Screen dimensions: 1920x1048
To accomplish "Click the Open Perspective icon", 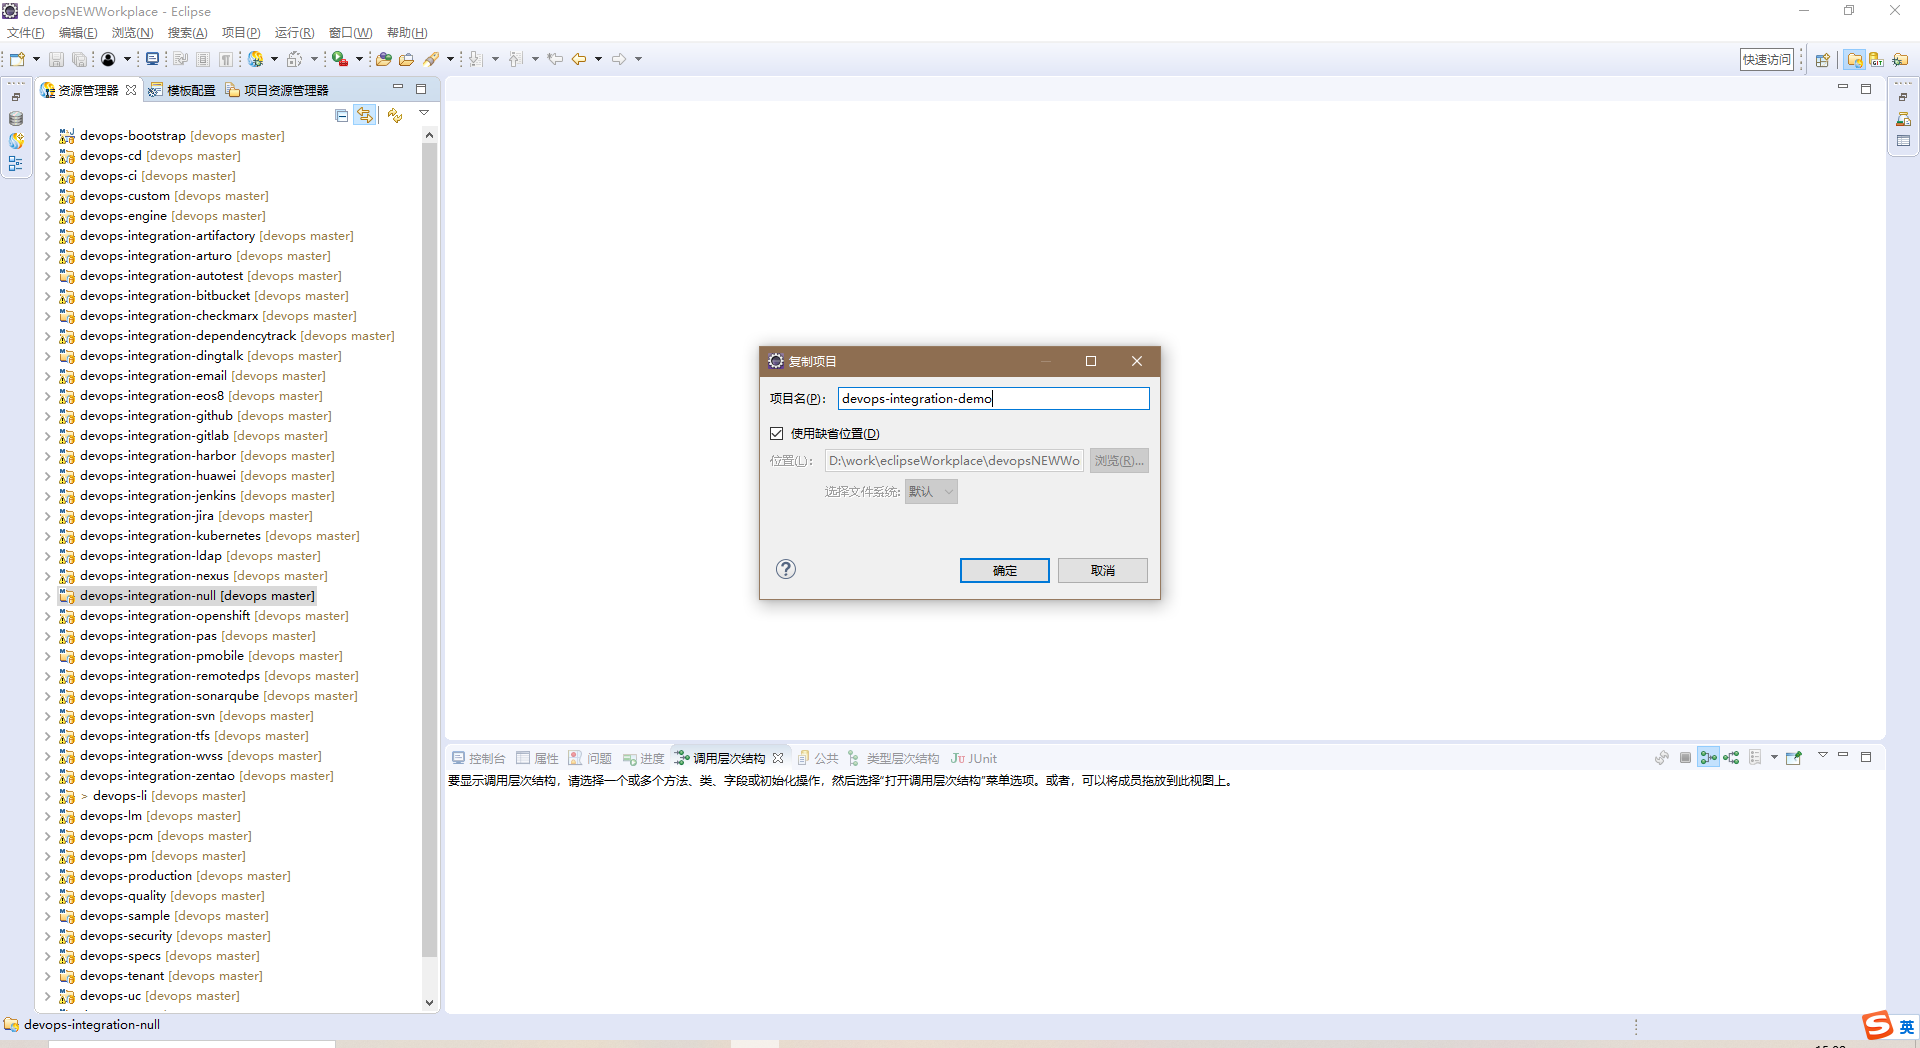I will point(1822,60).
